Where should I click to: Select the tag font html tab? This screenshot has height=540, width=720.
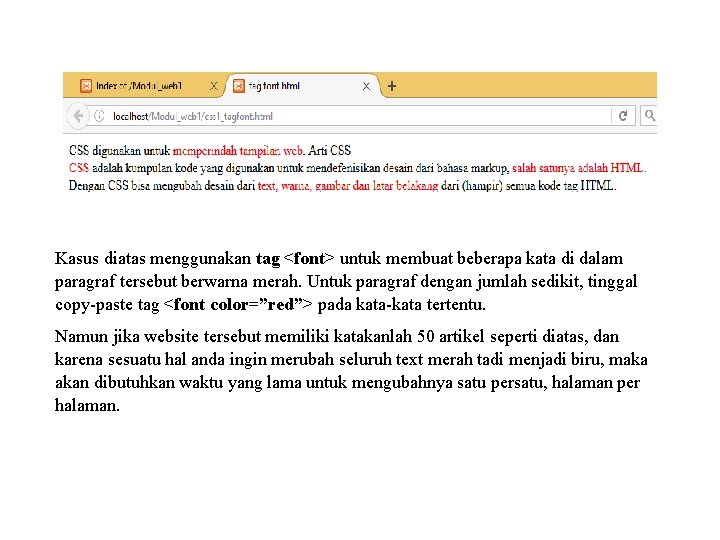point(302,86)
